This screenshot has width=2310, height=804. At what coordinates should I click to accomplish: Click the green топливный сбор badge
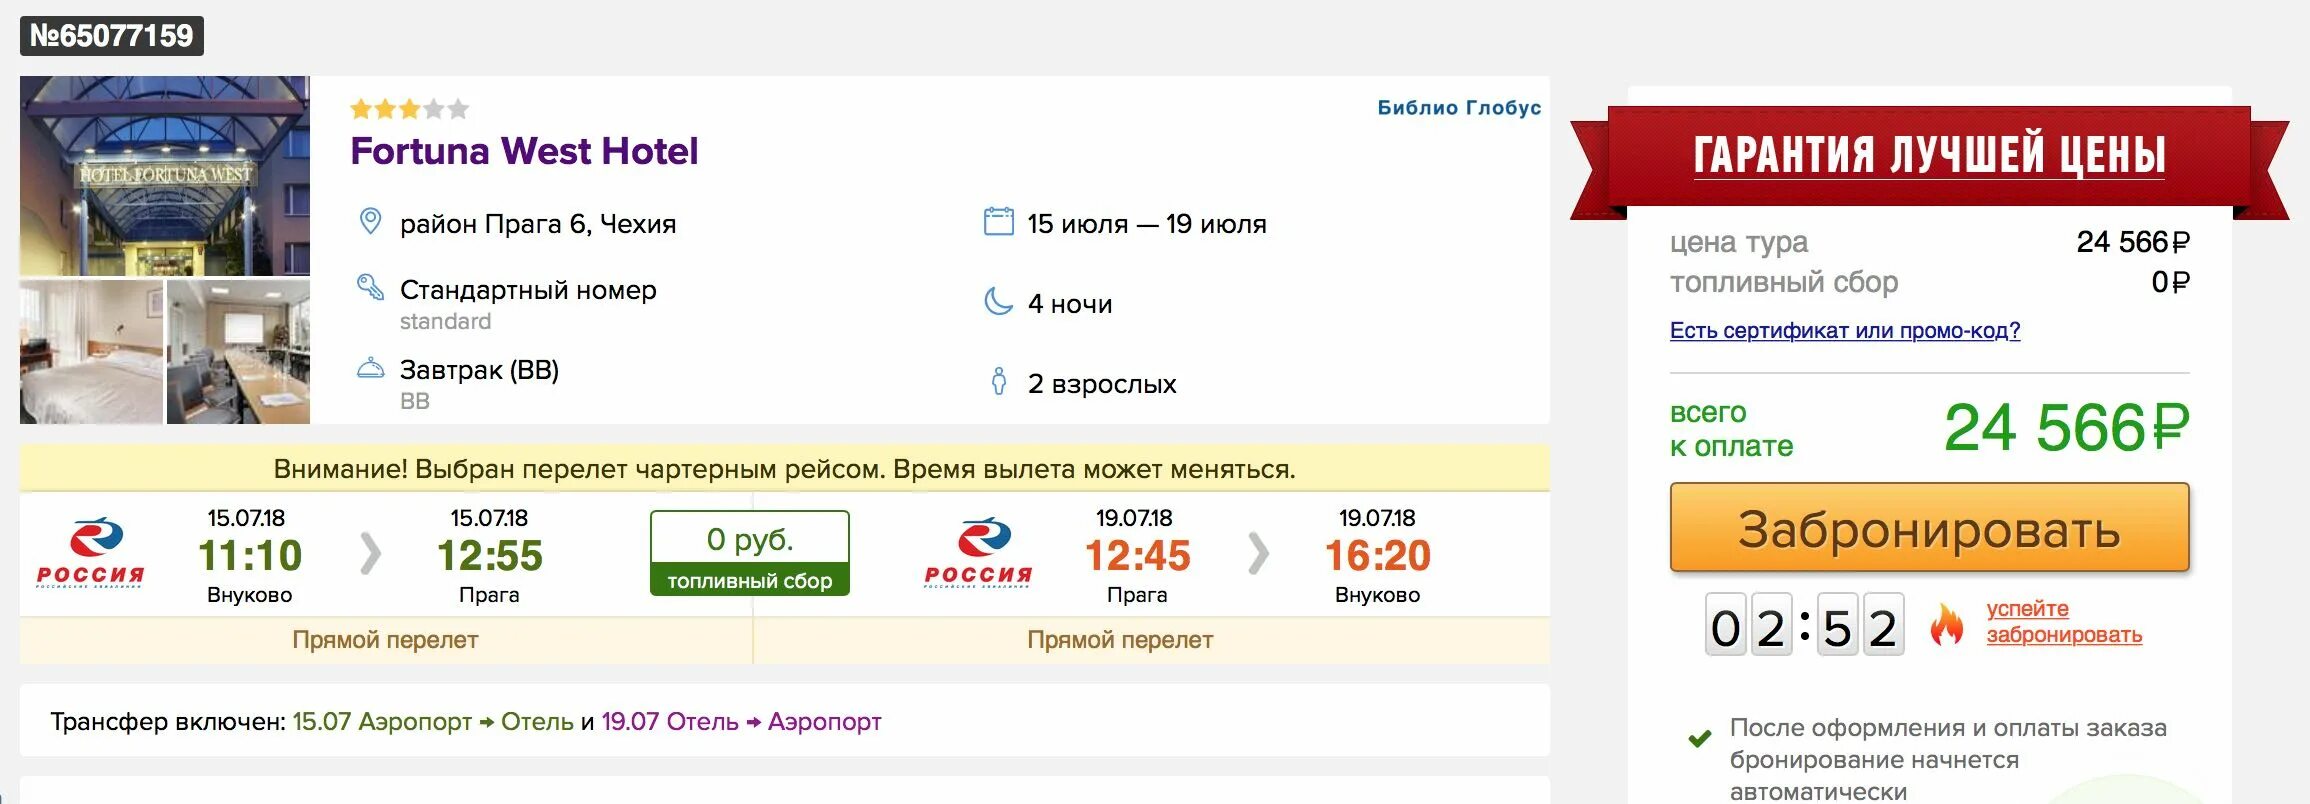(x=749, y=553)
